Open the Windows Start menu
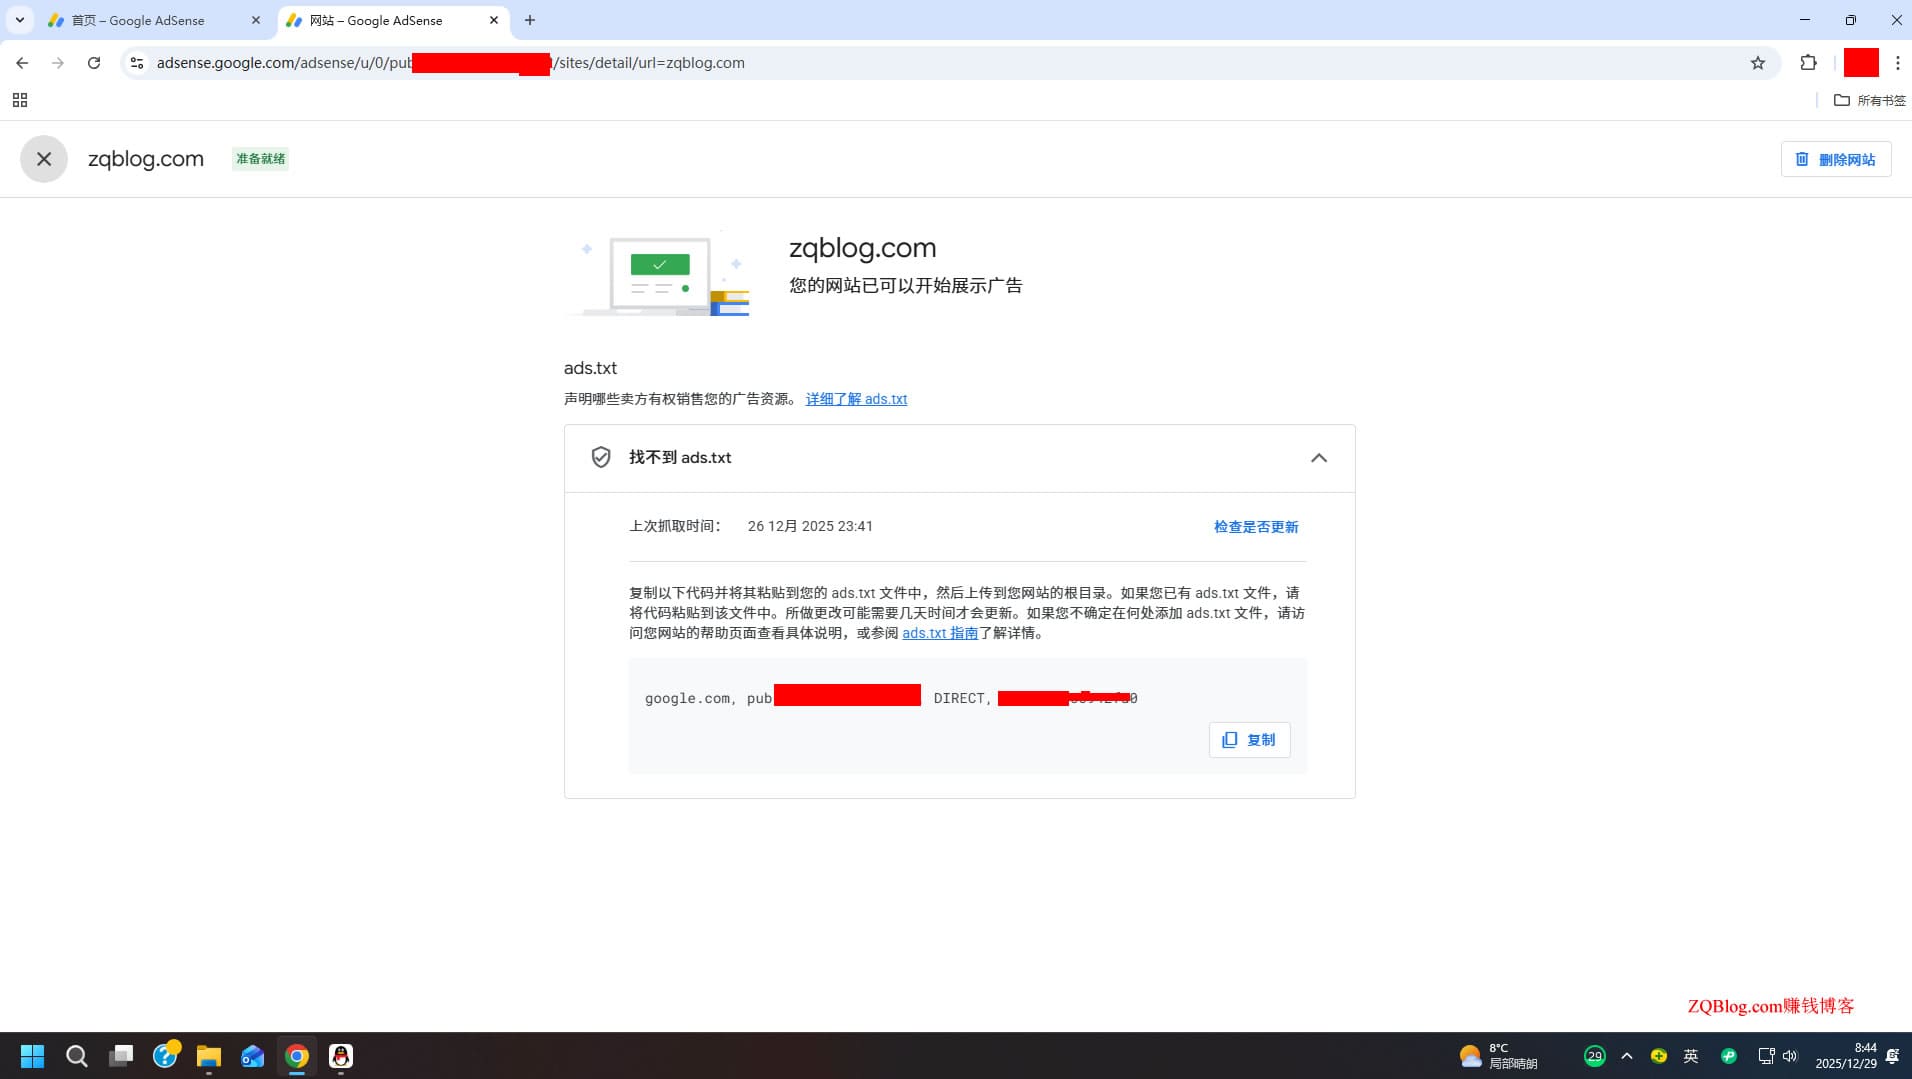Screen dimensions: 1912x1079 click(x=32, y=1056)
